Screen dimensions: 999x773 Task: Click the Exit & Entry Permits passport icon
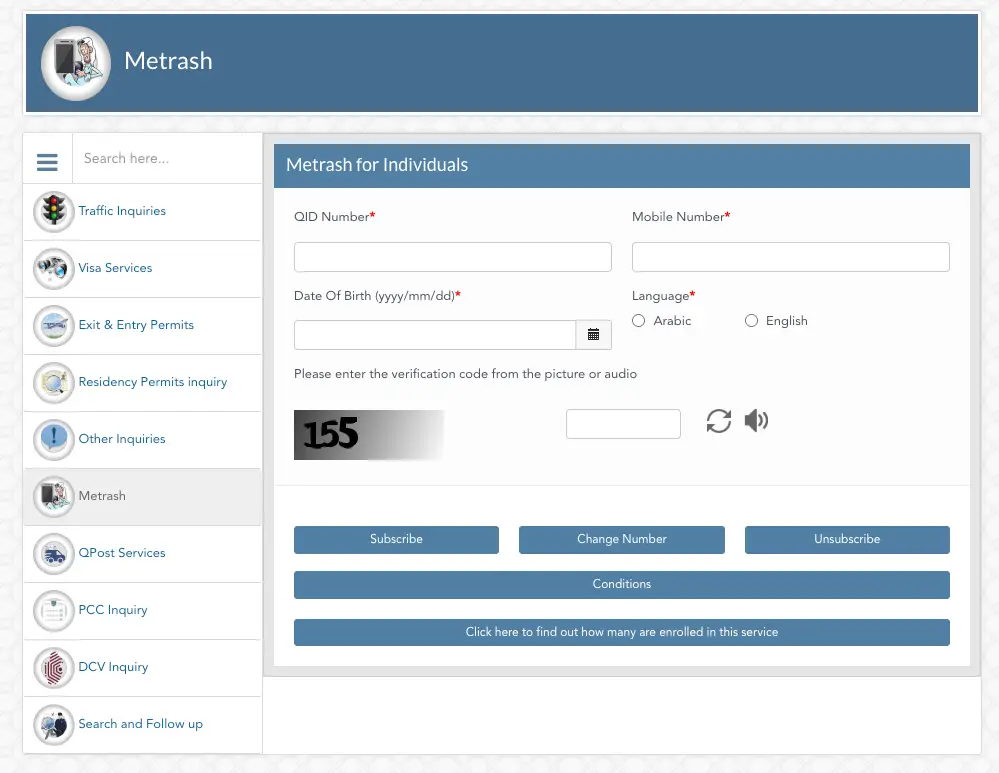53,325
